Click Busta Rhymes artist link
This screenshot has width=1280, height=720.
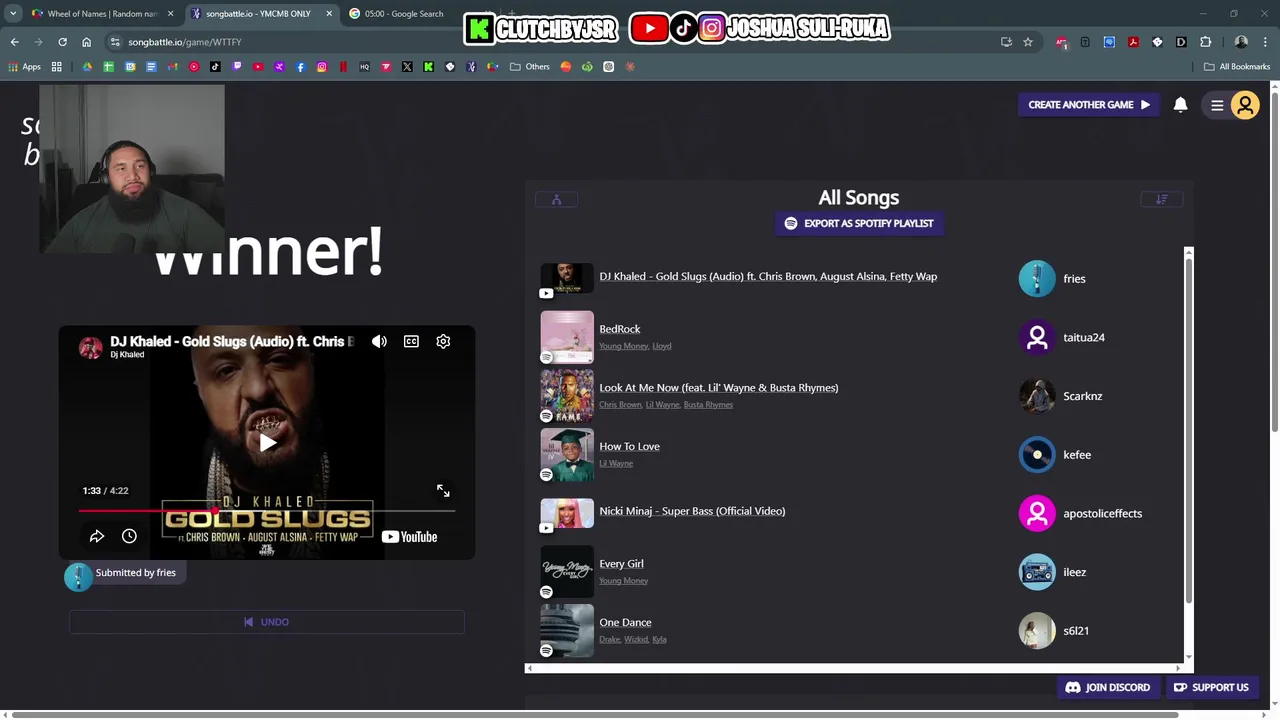tap(708, 405)
